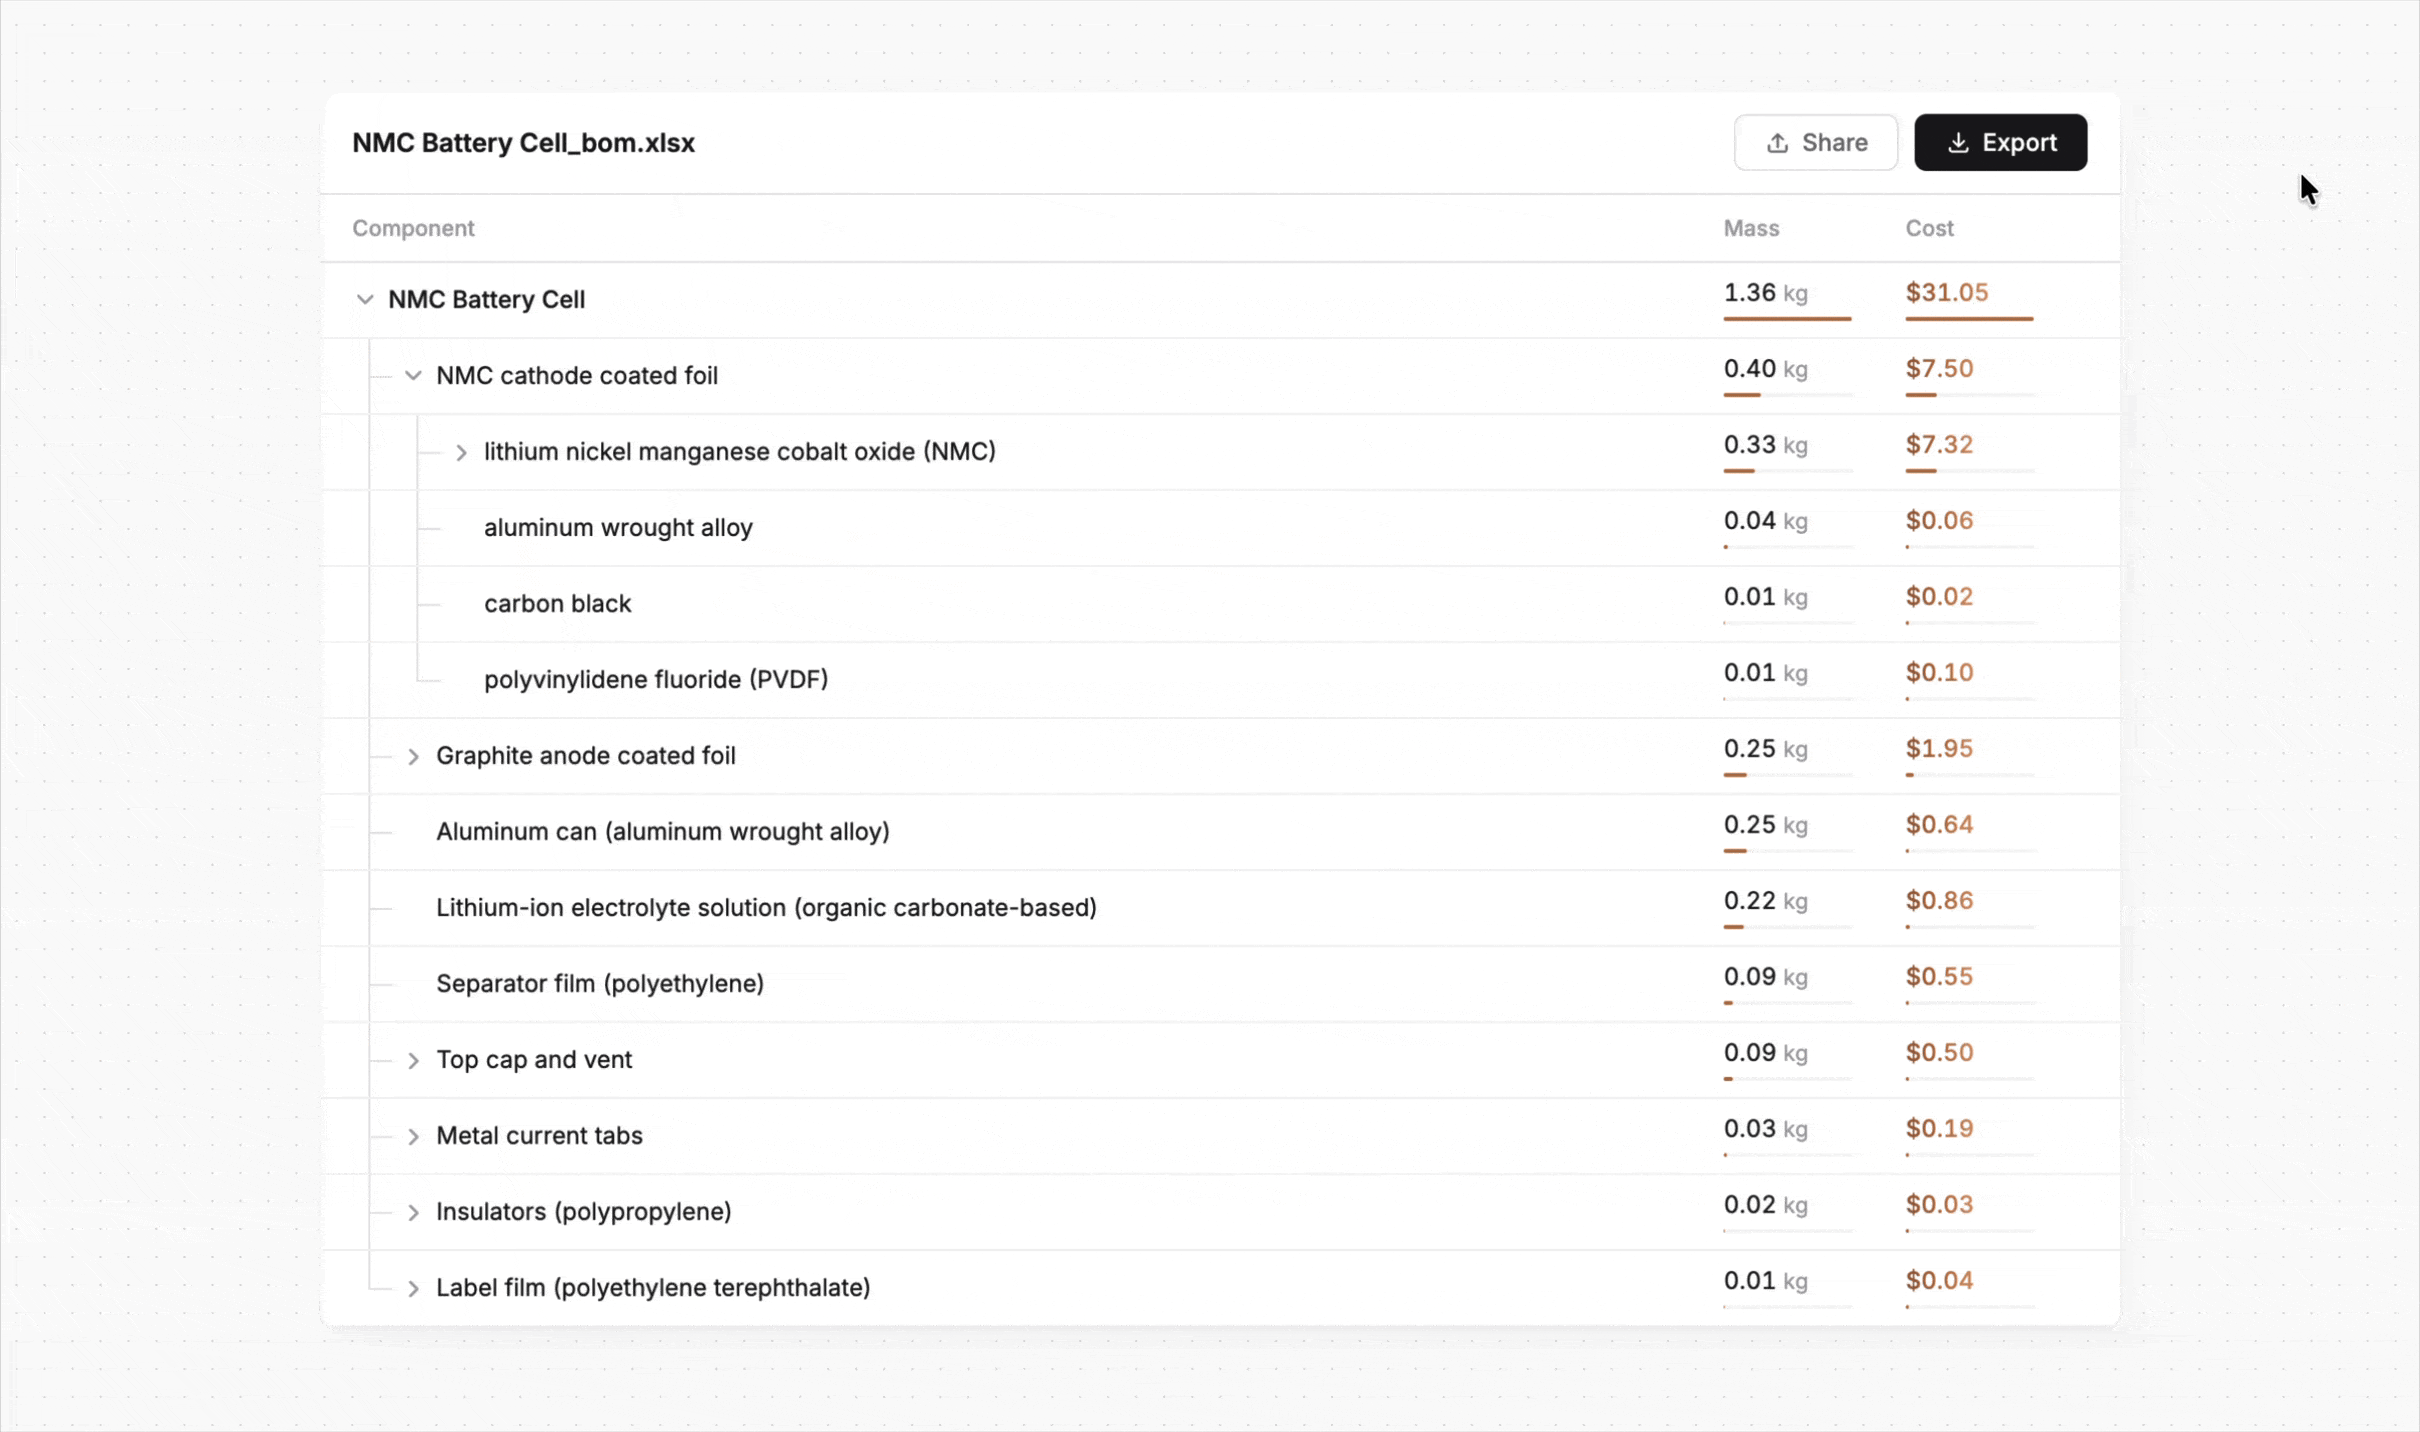The image size is (2420, 1432).
Task: Click the Export download icon
Action: click(1958, 143)
